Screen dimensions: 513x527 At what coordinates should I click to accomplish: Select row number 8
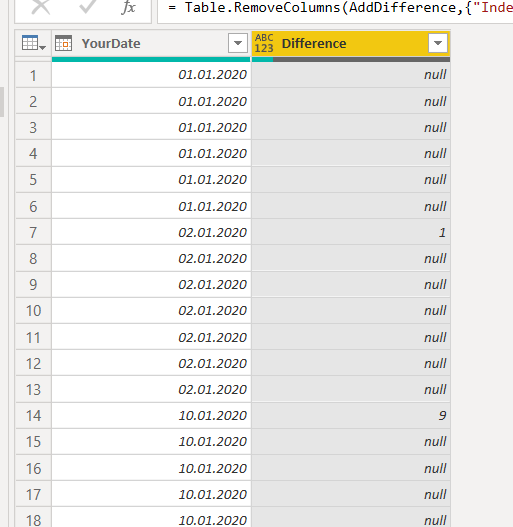(x=33, y=258)
